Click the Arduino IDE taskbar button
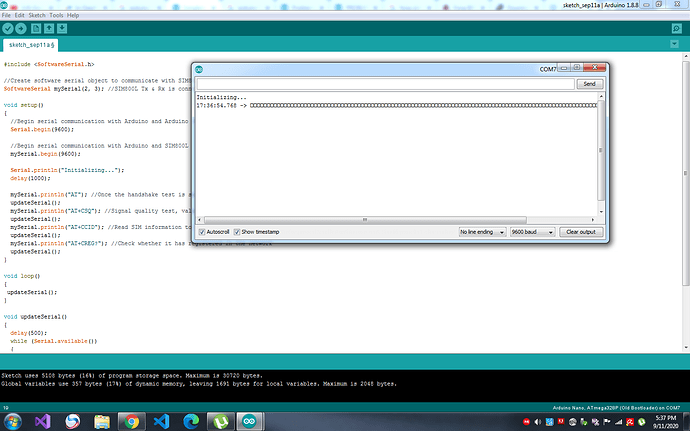This screenshot has width=690, height=431. click(x=250, y=421)
